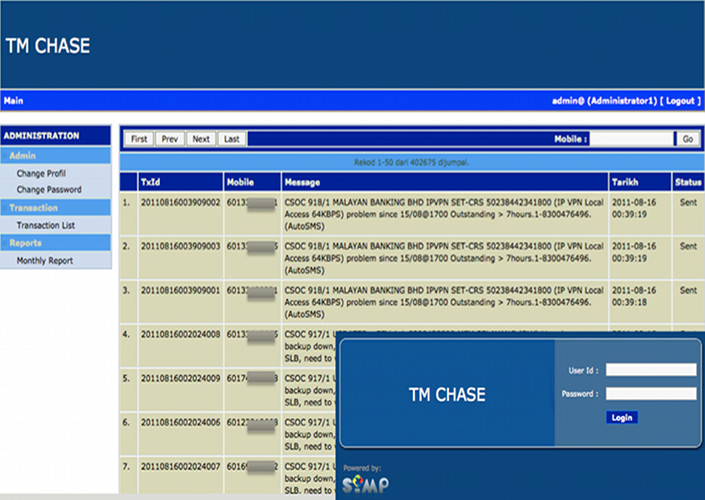Click the TxId column header
705x500 pixels.
(181, 182)
